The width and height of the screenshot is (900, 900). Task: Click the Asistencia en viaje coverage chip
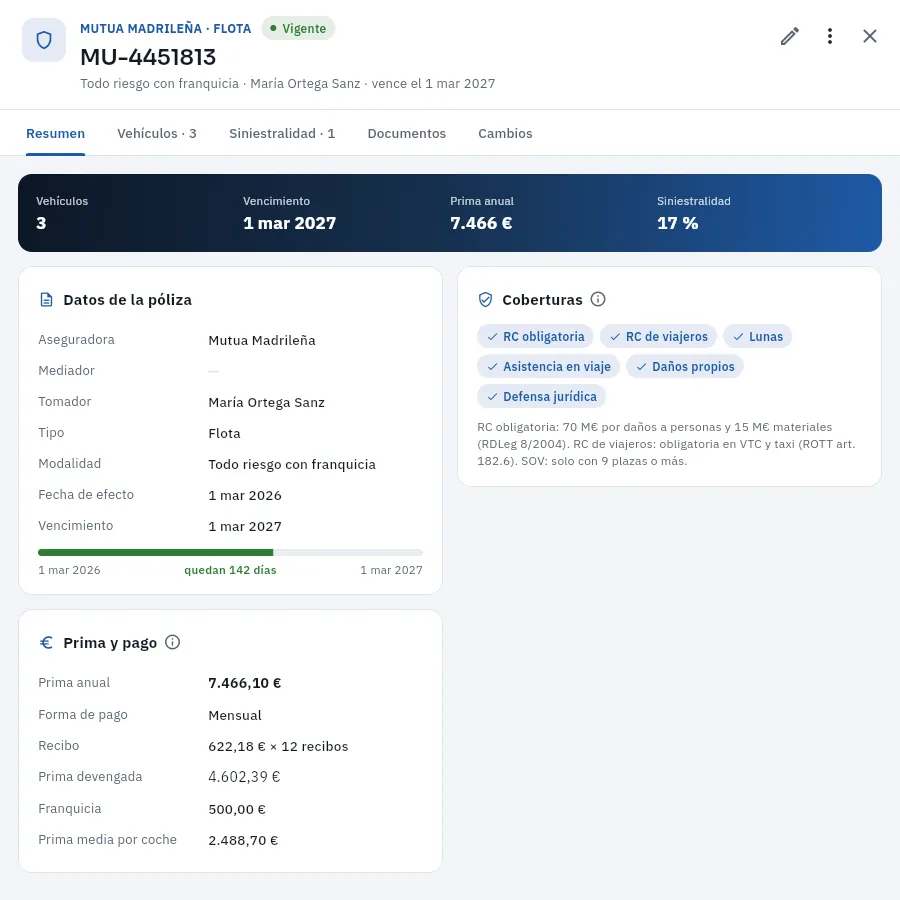click(x=548, y=366)
